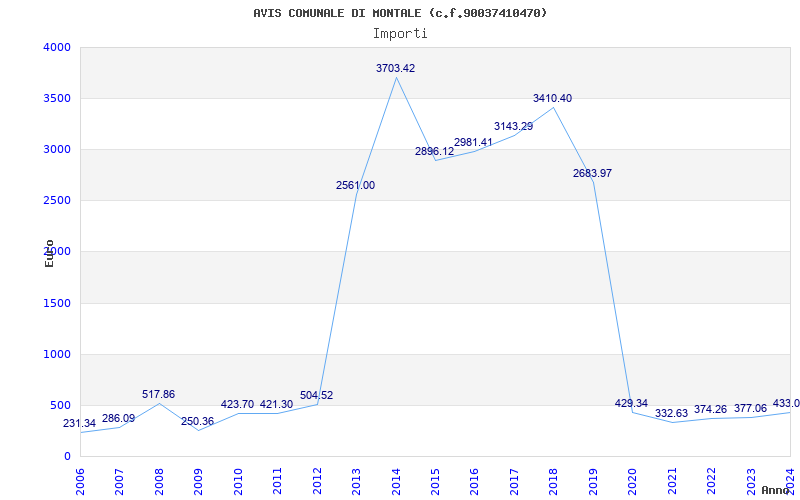Click the 2023 x-axis year label

[751, 481]
